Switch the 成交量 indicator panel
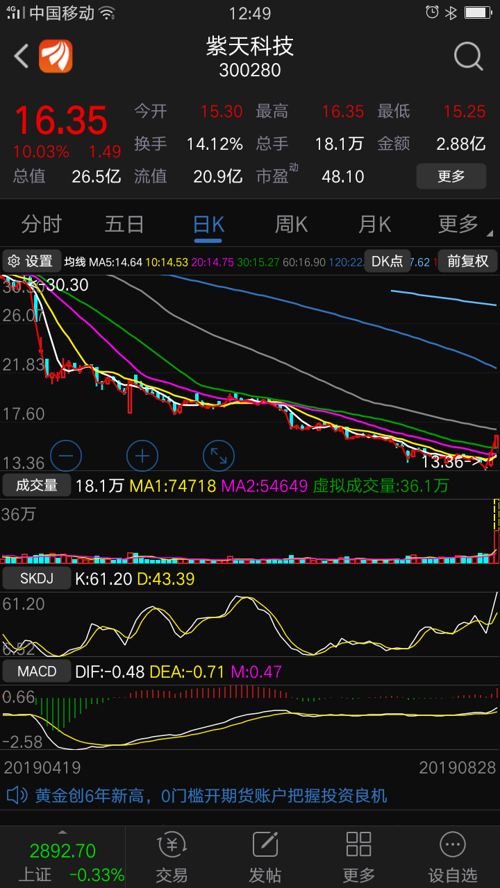The height and width of the screenshot is (888, 500). tap(37, 485)
